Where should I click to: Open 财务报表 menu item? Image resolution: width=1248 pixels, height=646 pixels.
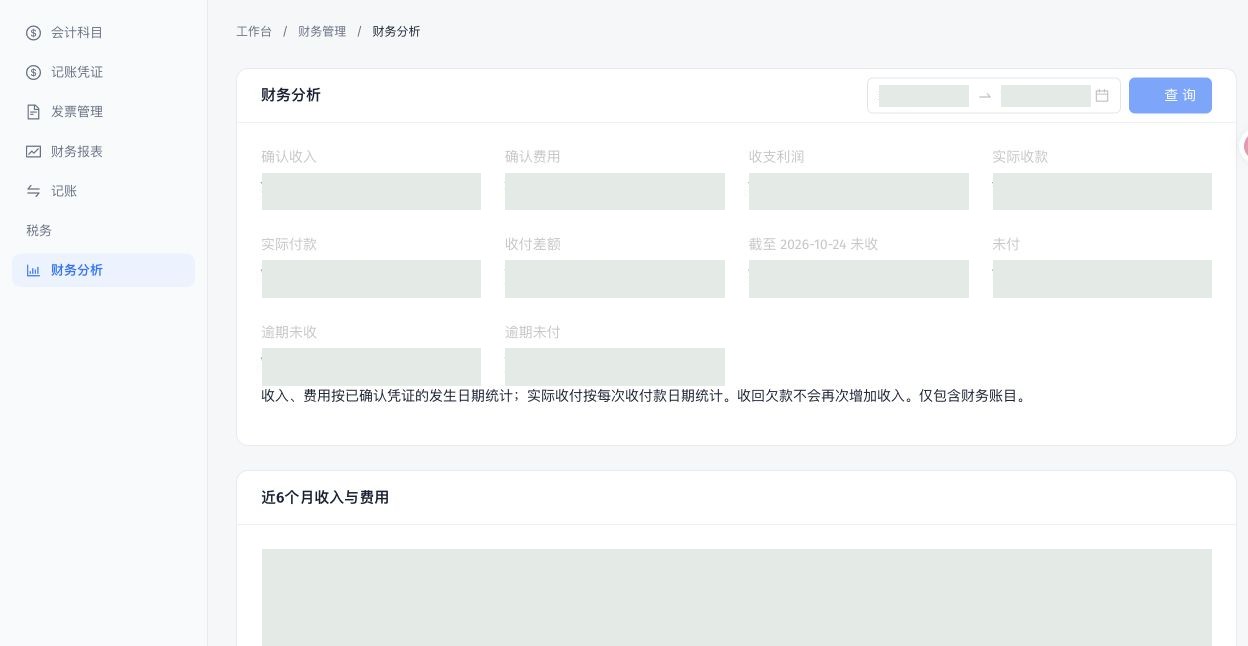(104, 151)
